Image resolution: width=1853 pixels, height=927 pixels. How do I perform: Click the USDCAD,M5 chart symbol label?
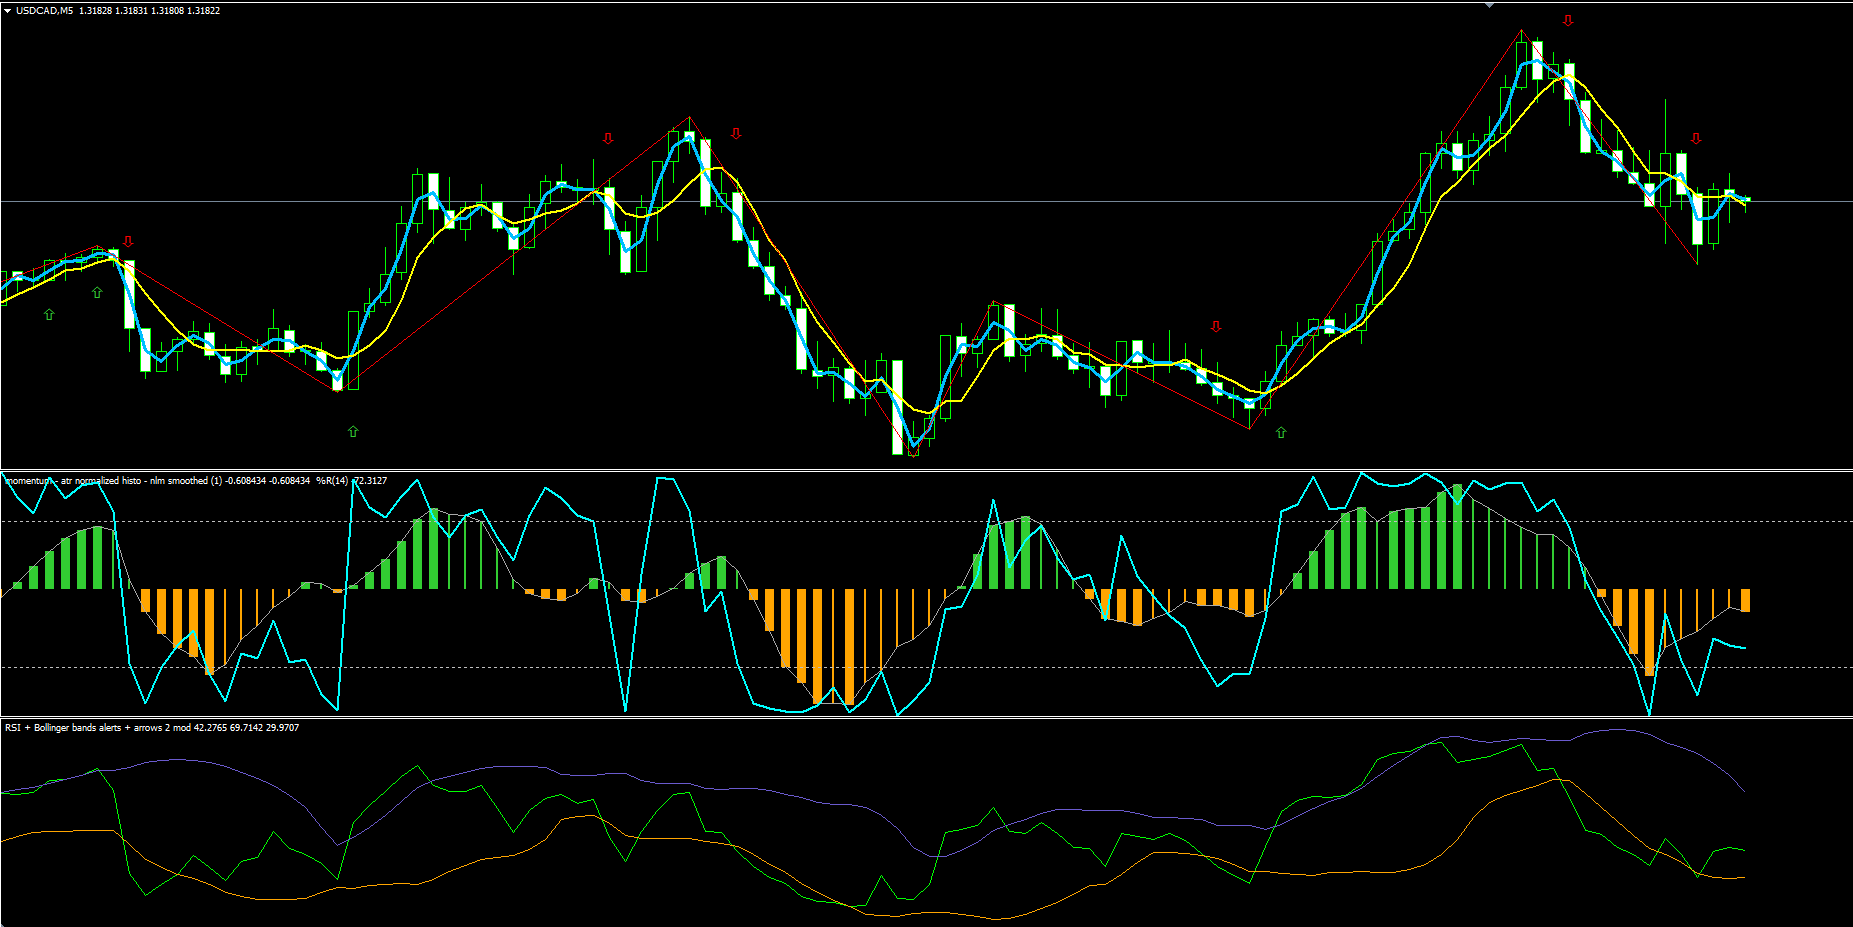click(44, 11)
